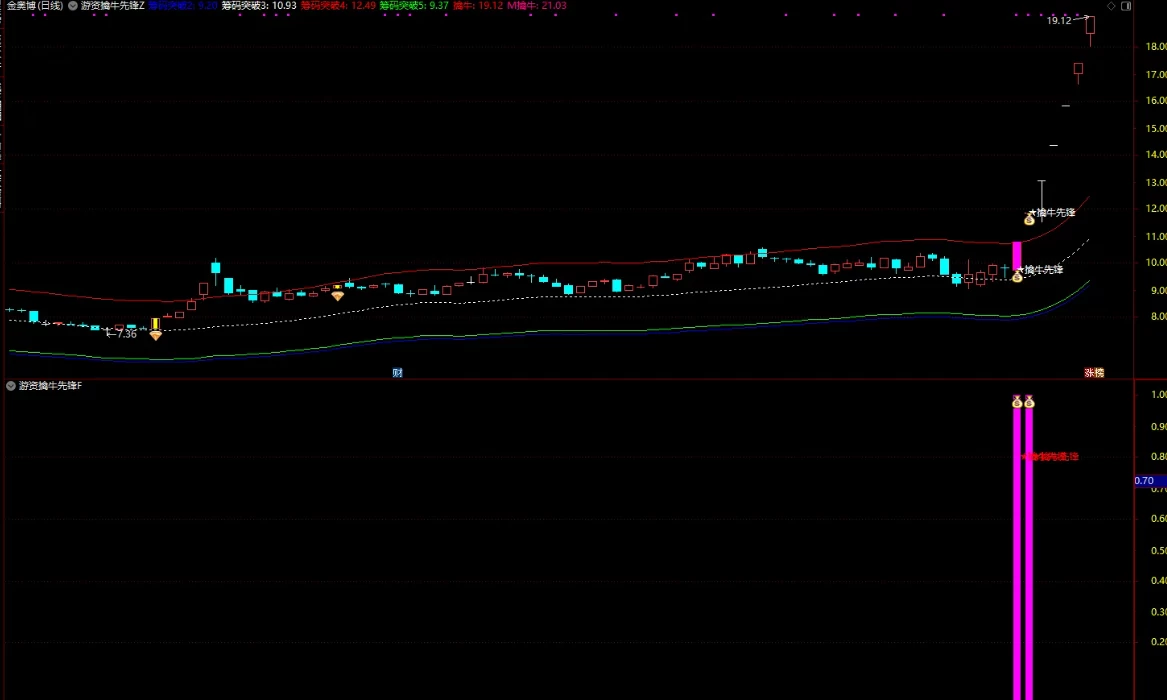Click the 游资擒牛先锋Z main indicator title
The image size is (1167, 700).
click(112, 6)
